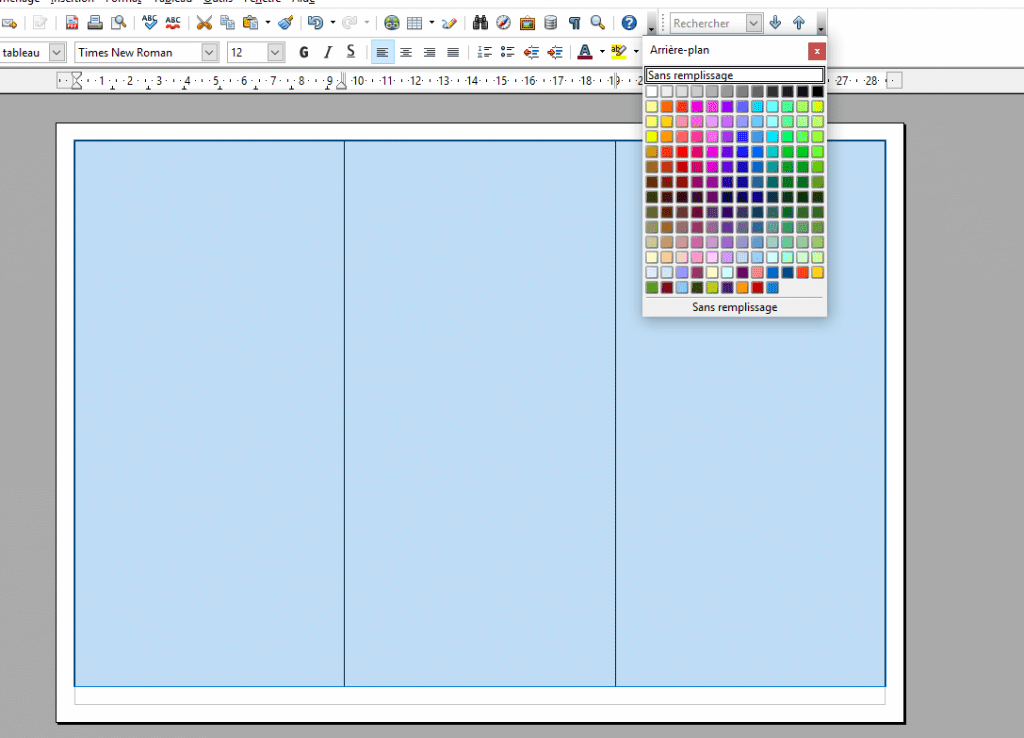Viewport: 1024px width, 738px height.
Task: Open the highlighting color arrow
Action: coord(636,52)
